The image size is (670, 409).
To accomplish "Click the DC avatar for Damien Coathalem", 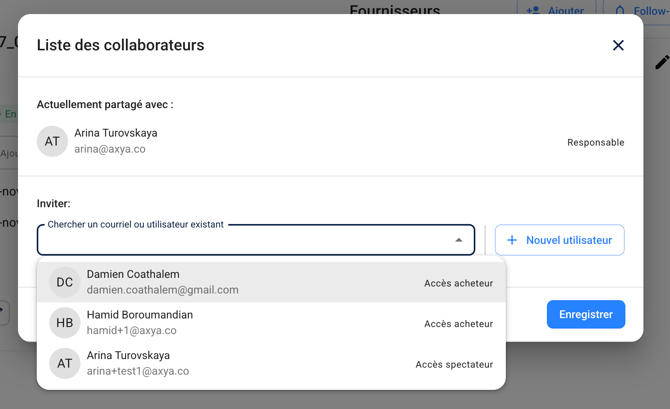I will coord(65,282).
